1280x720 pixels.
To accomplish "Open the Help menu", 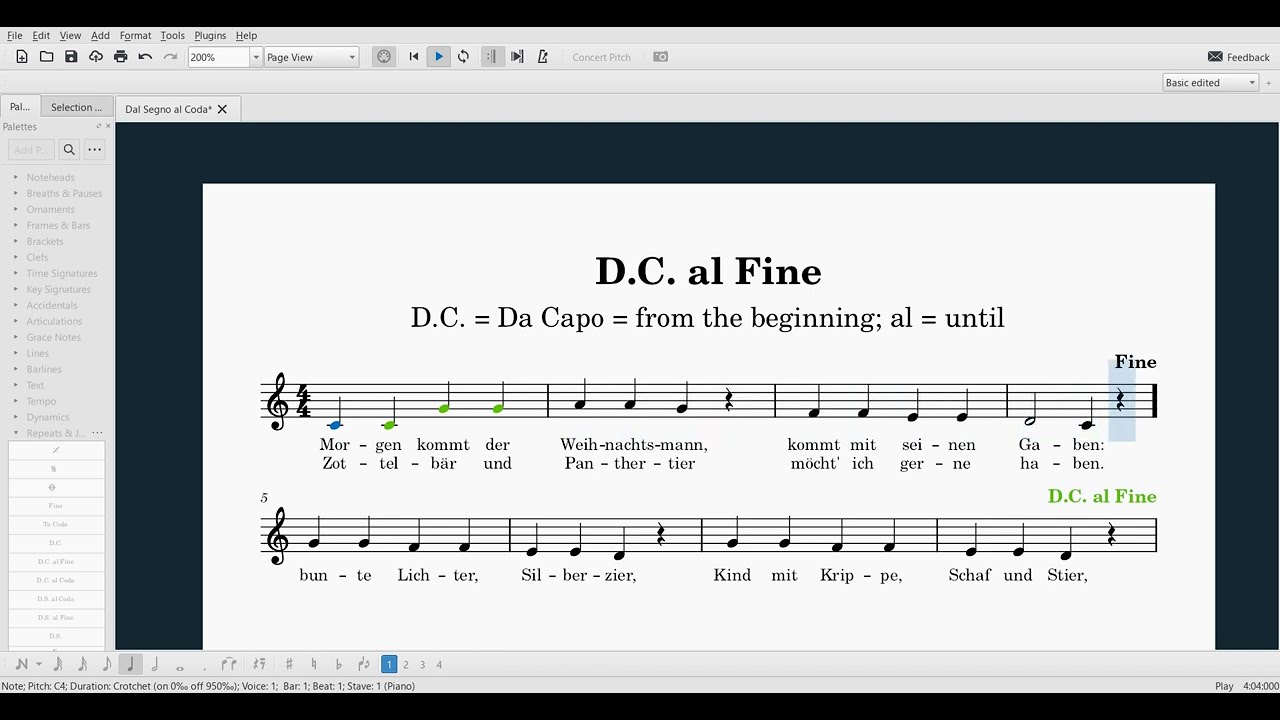I will click(x=246, y=35).
